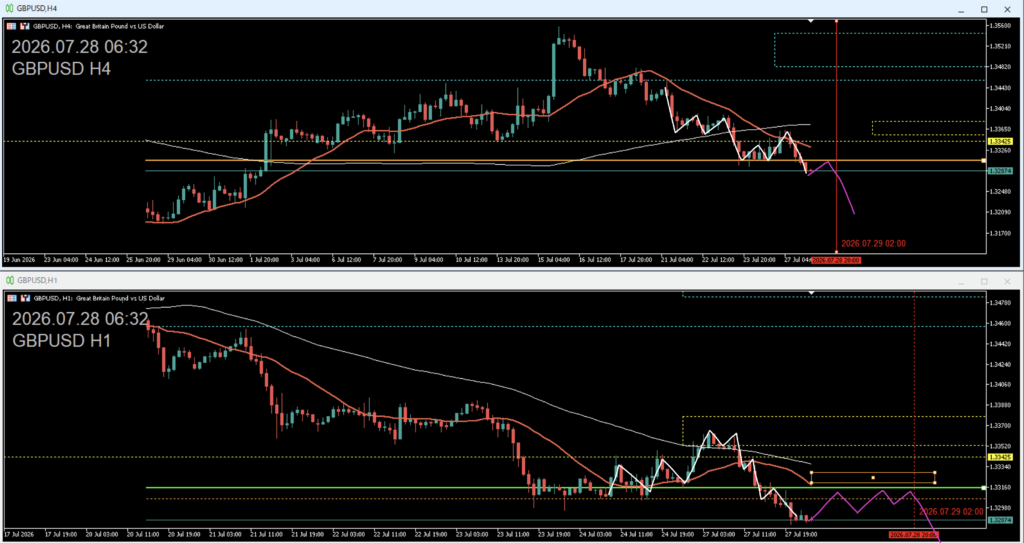1024x543 pixels.
Task: Click the red date label on H1 time axis
Action: (914, 535)
